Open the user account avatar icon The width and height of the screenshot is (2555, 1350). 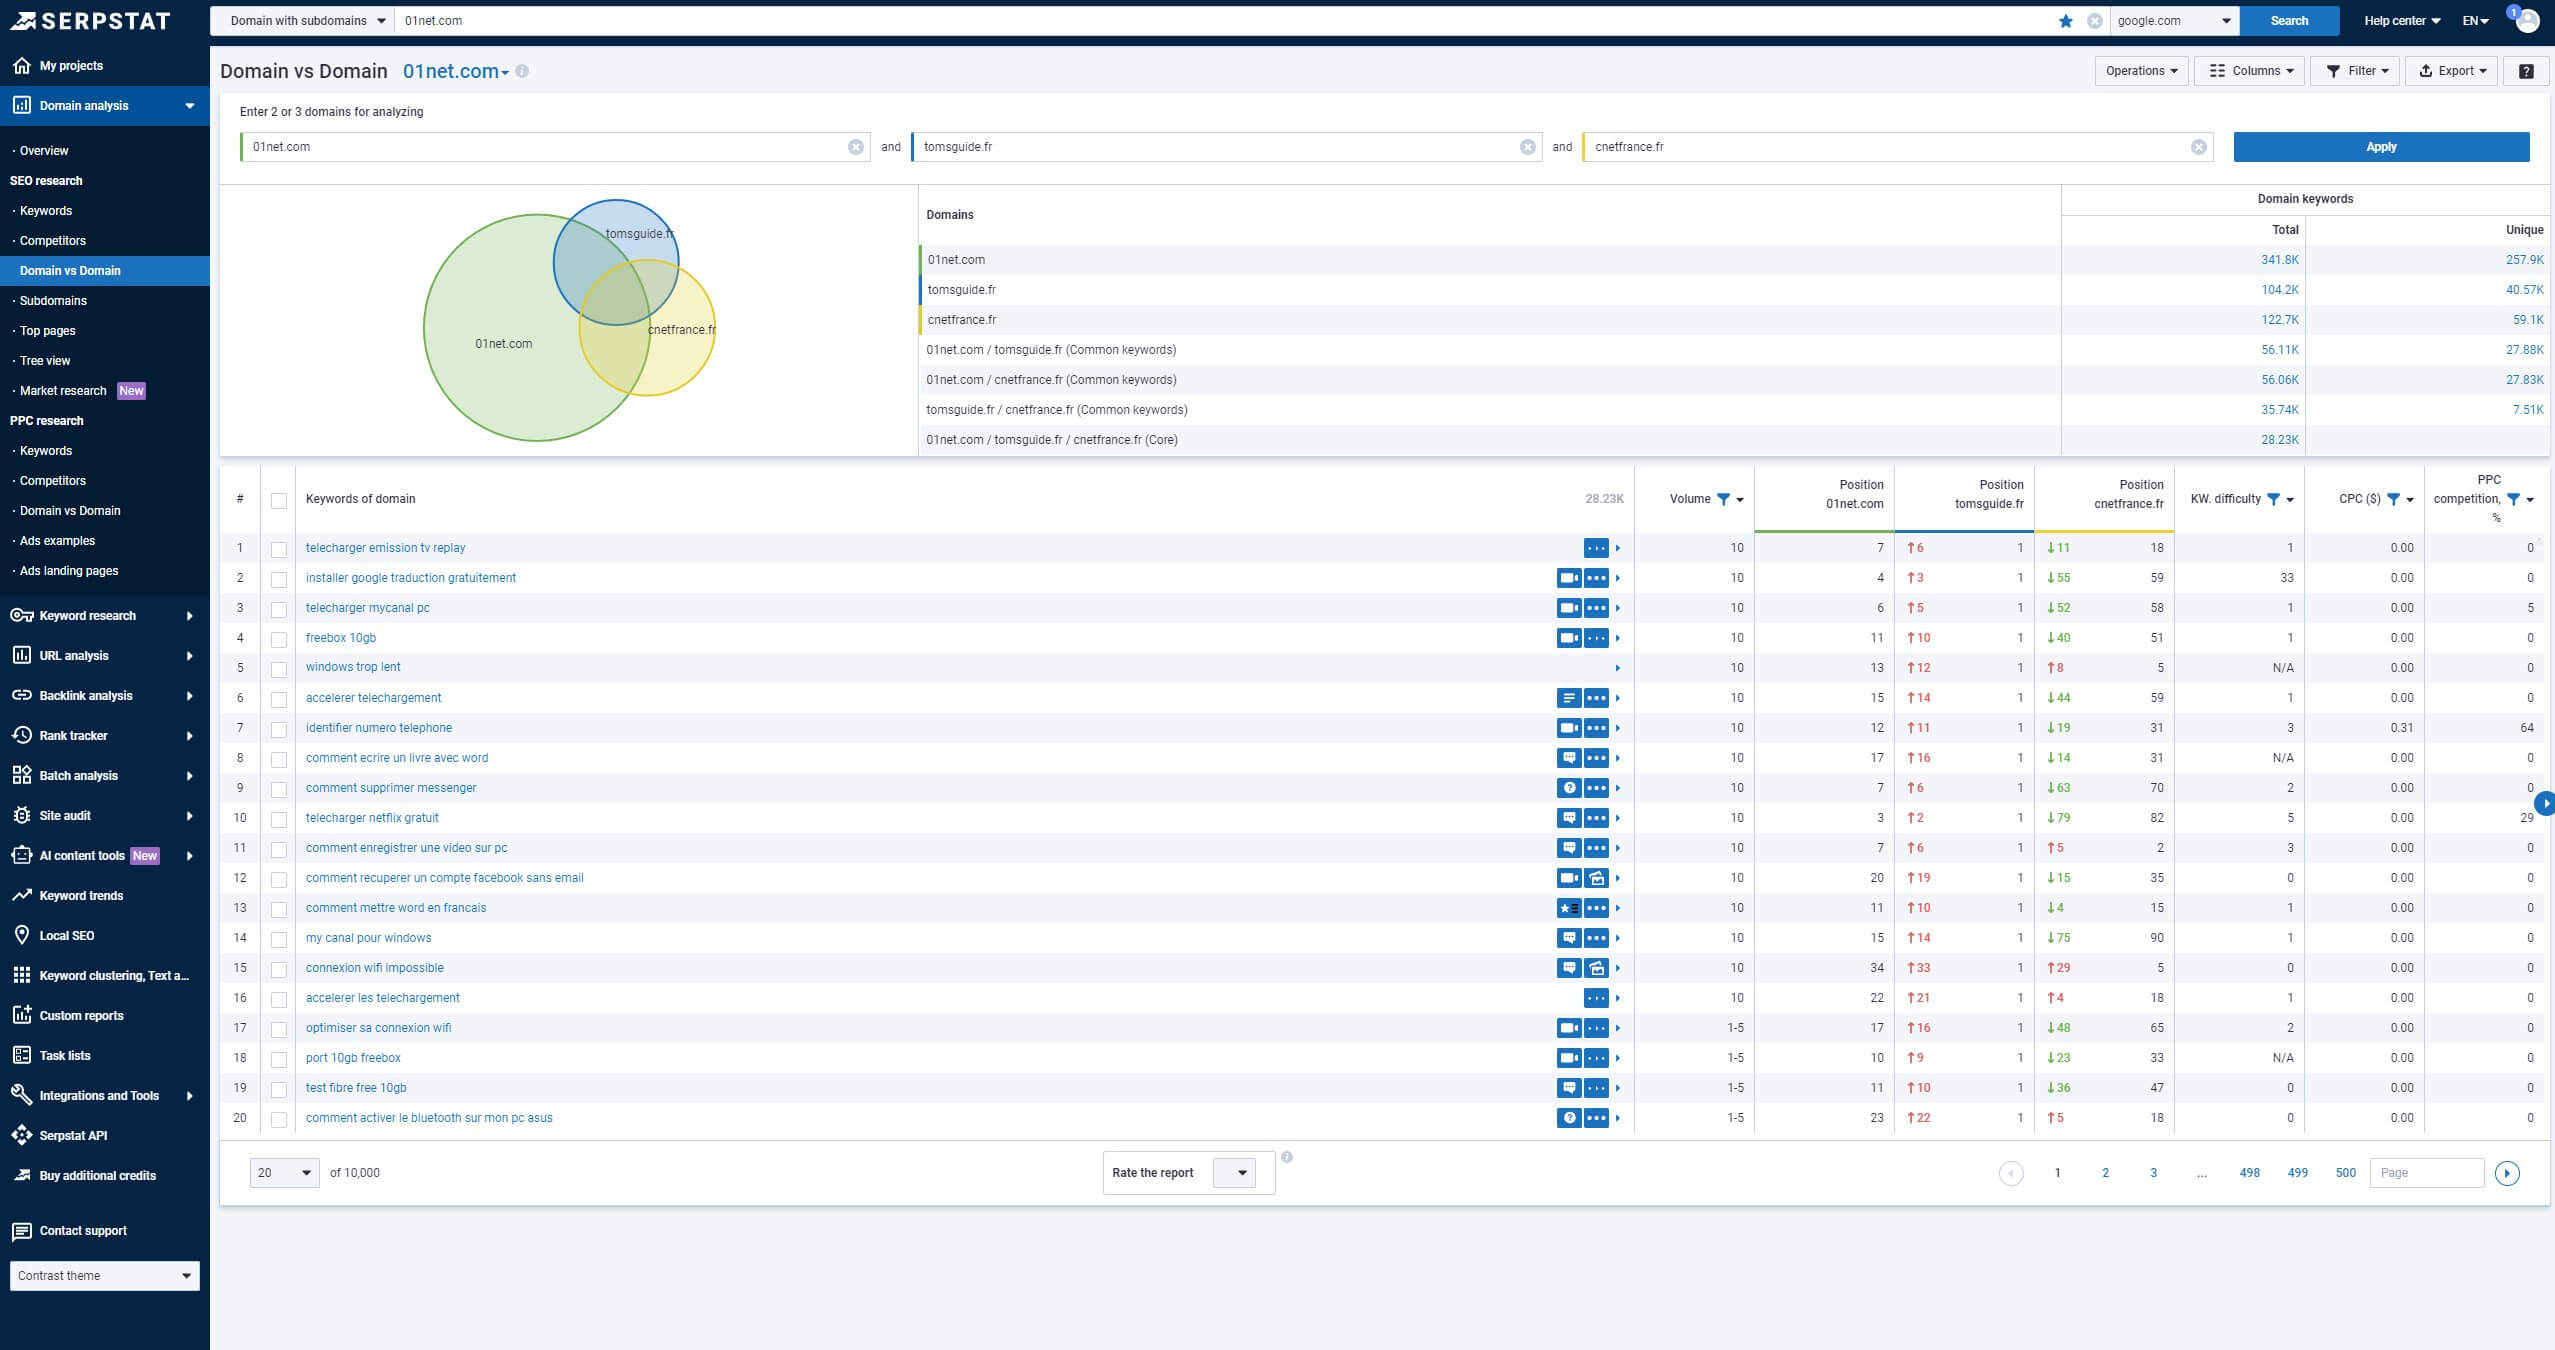(x=2527, y=20)
